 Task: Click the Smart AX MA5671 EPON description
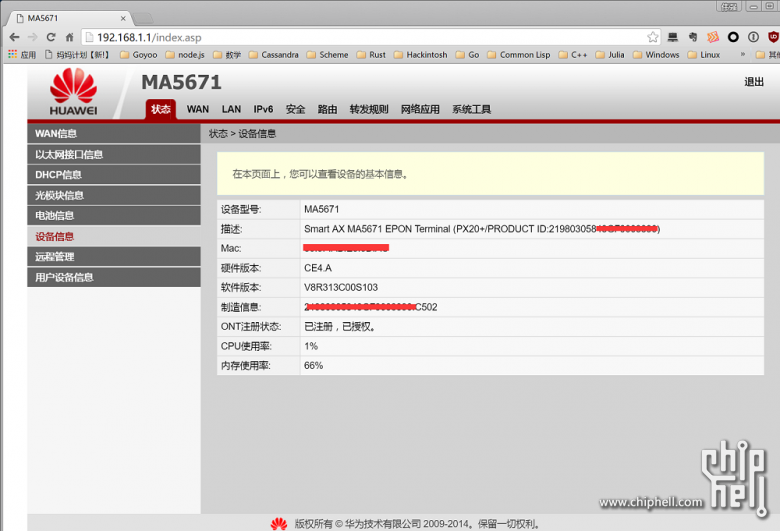[x=482, y=229]
